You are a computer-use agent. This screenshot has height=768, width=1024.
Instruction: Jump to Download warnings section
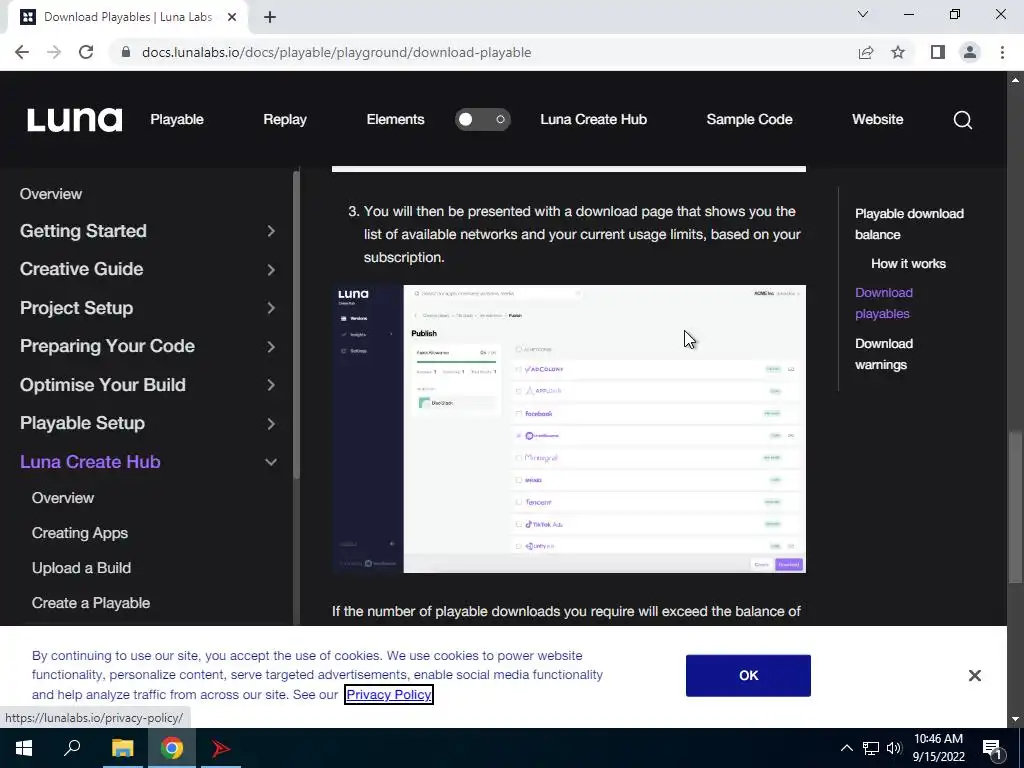pyautogui.click(x=884, y=354)
